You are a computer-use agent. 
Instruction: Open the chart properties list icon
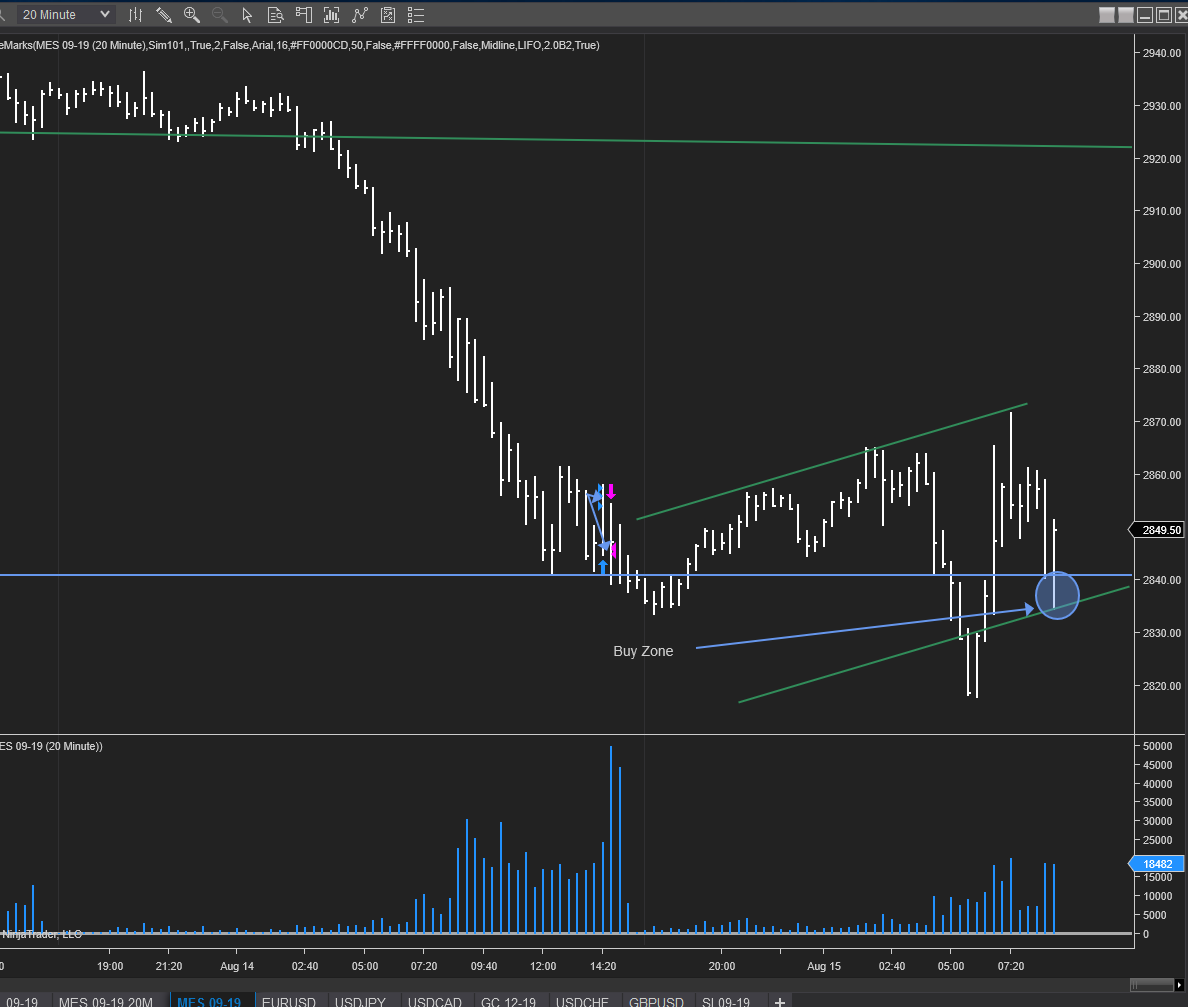coord(416,14)
